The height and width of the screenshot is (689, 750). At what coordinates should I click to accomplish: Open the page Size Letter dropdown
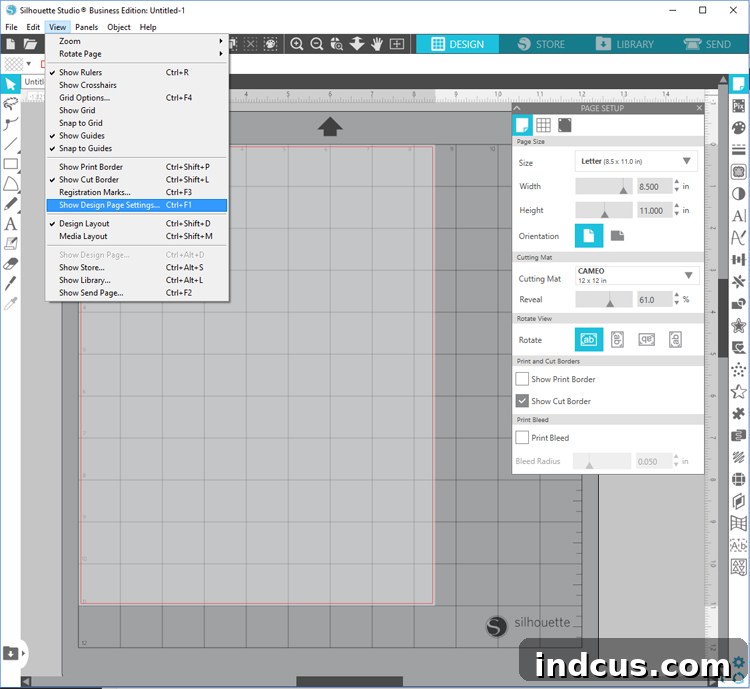click(x=636, y=161)
